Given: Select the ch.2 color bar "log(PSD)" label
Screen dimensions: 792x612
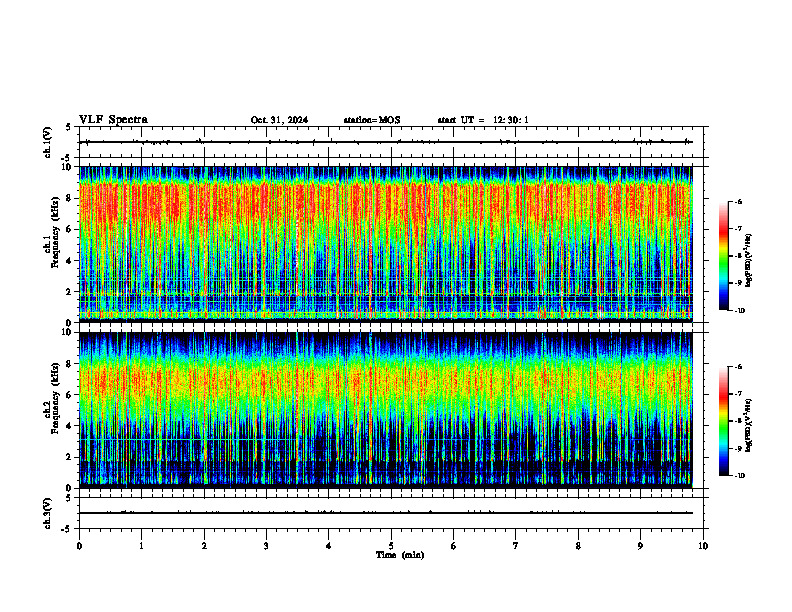Looking at the screenshot, I should click(748, 425).
